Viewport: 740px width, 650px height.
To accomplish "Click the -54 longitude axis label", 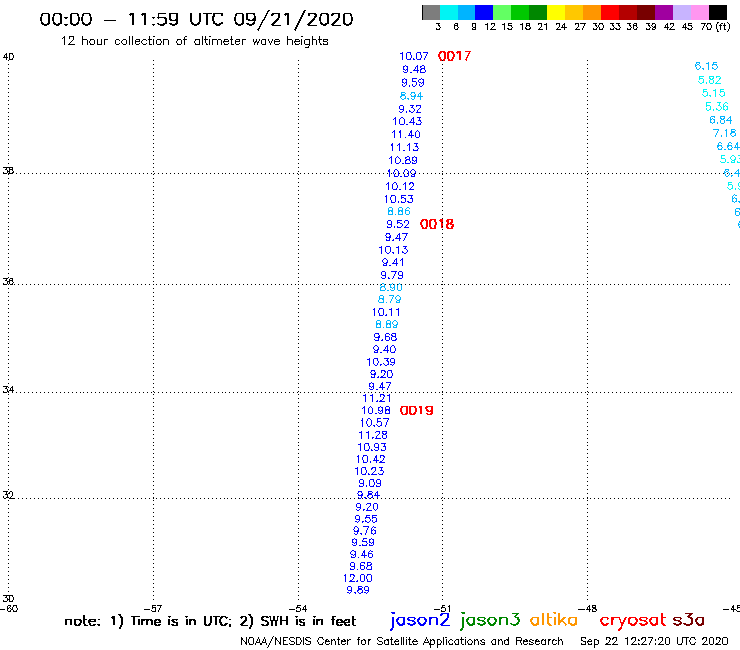I will (298, 609).
